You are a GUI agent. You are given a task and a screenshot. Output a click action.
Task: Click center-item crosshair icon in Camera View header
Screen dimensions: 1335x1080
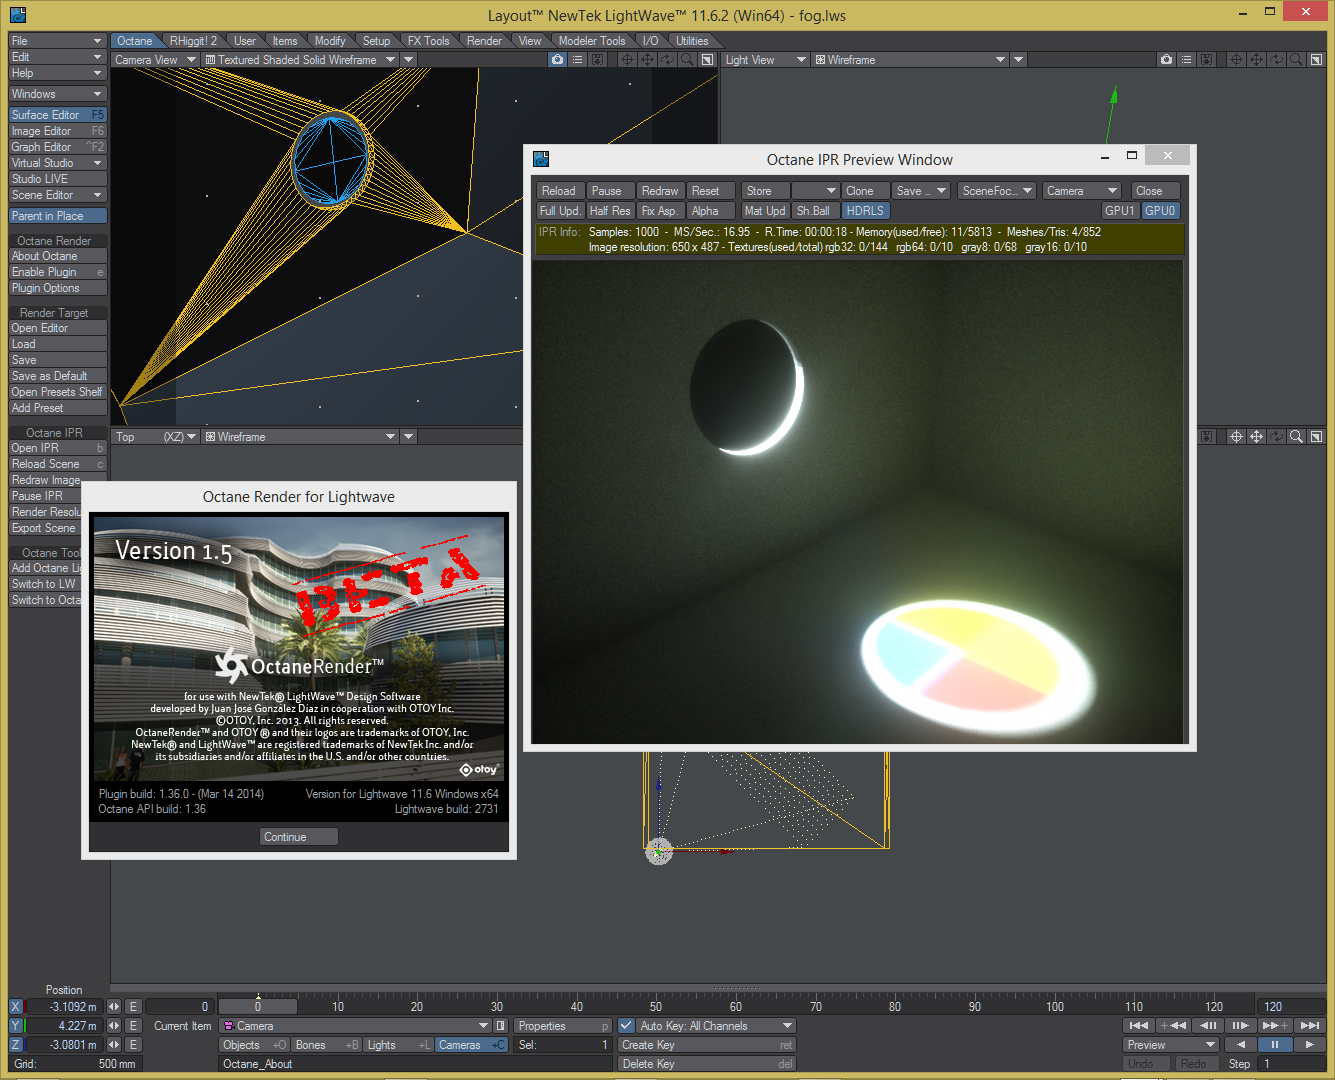pyautogui.click(x=627, y=60)
